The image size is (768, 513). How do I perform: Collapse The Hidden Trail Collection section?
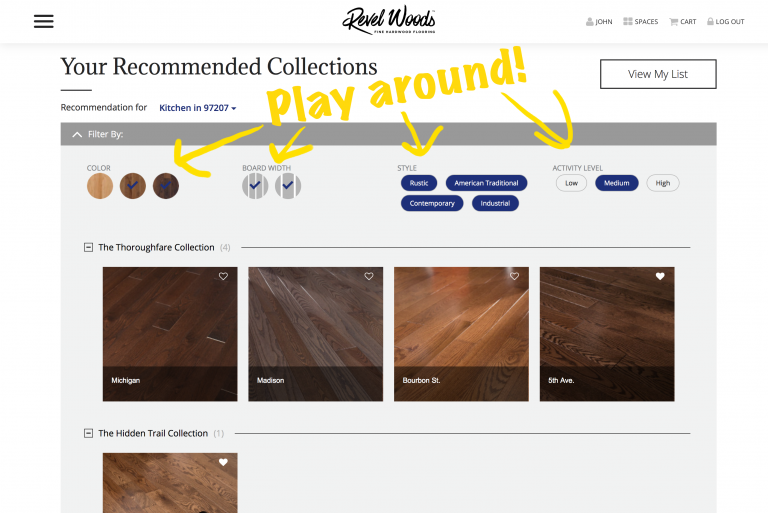tap(88, 433)
